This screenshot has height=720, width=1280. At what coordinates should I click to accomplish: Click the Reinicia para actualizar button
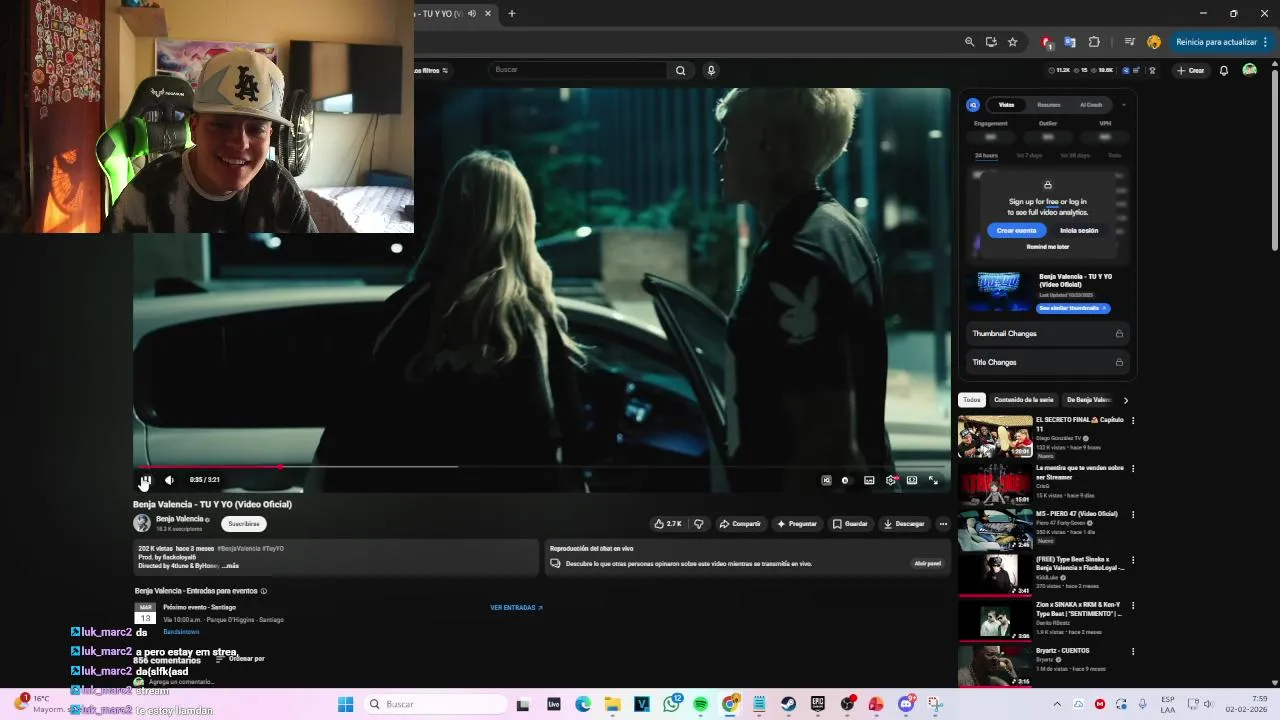(x=1222, y=42)
